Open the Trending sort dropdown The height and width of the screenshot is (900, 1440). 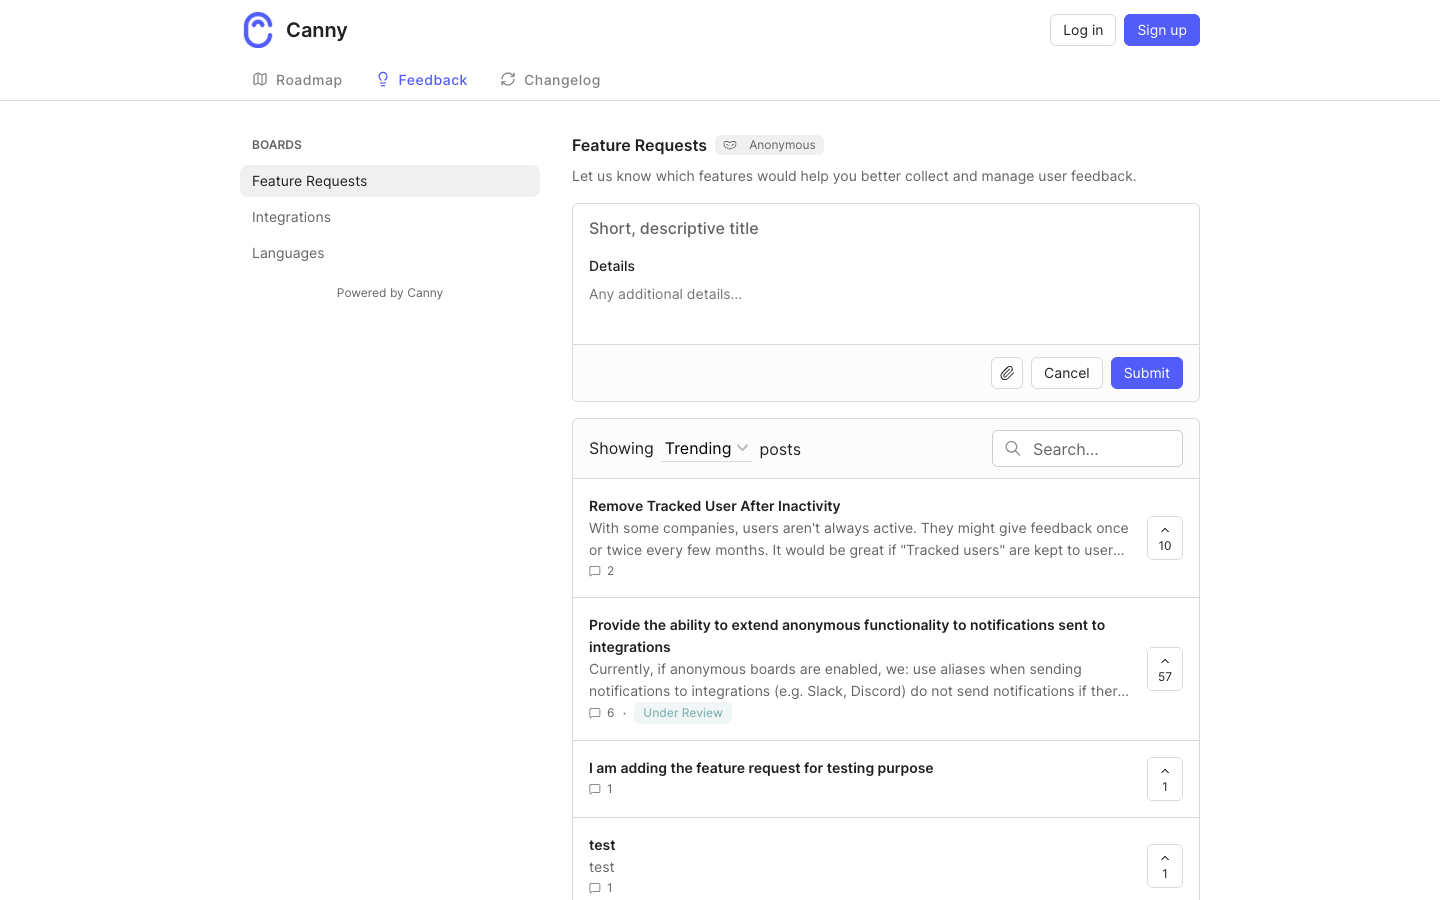pyautogui.click(x=707, y=448)
